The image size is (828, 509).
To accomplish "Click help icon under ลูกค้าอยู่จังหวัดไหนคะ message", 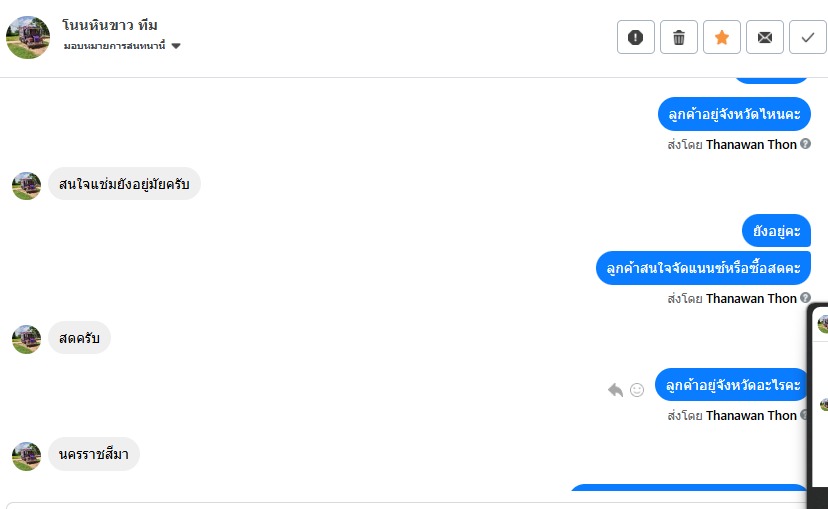I will click(806, 144).
